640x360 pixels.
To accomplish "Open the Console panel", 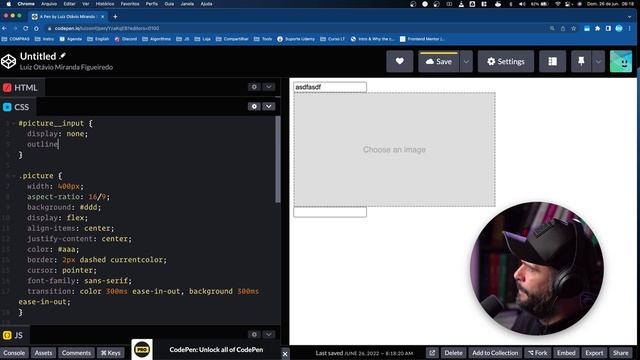I will (14, 353).
